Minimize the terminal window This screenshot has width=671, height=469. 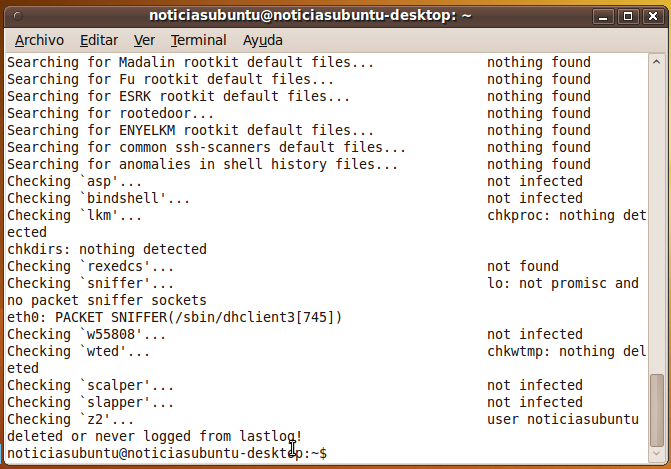(x=603, y=16)
